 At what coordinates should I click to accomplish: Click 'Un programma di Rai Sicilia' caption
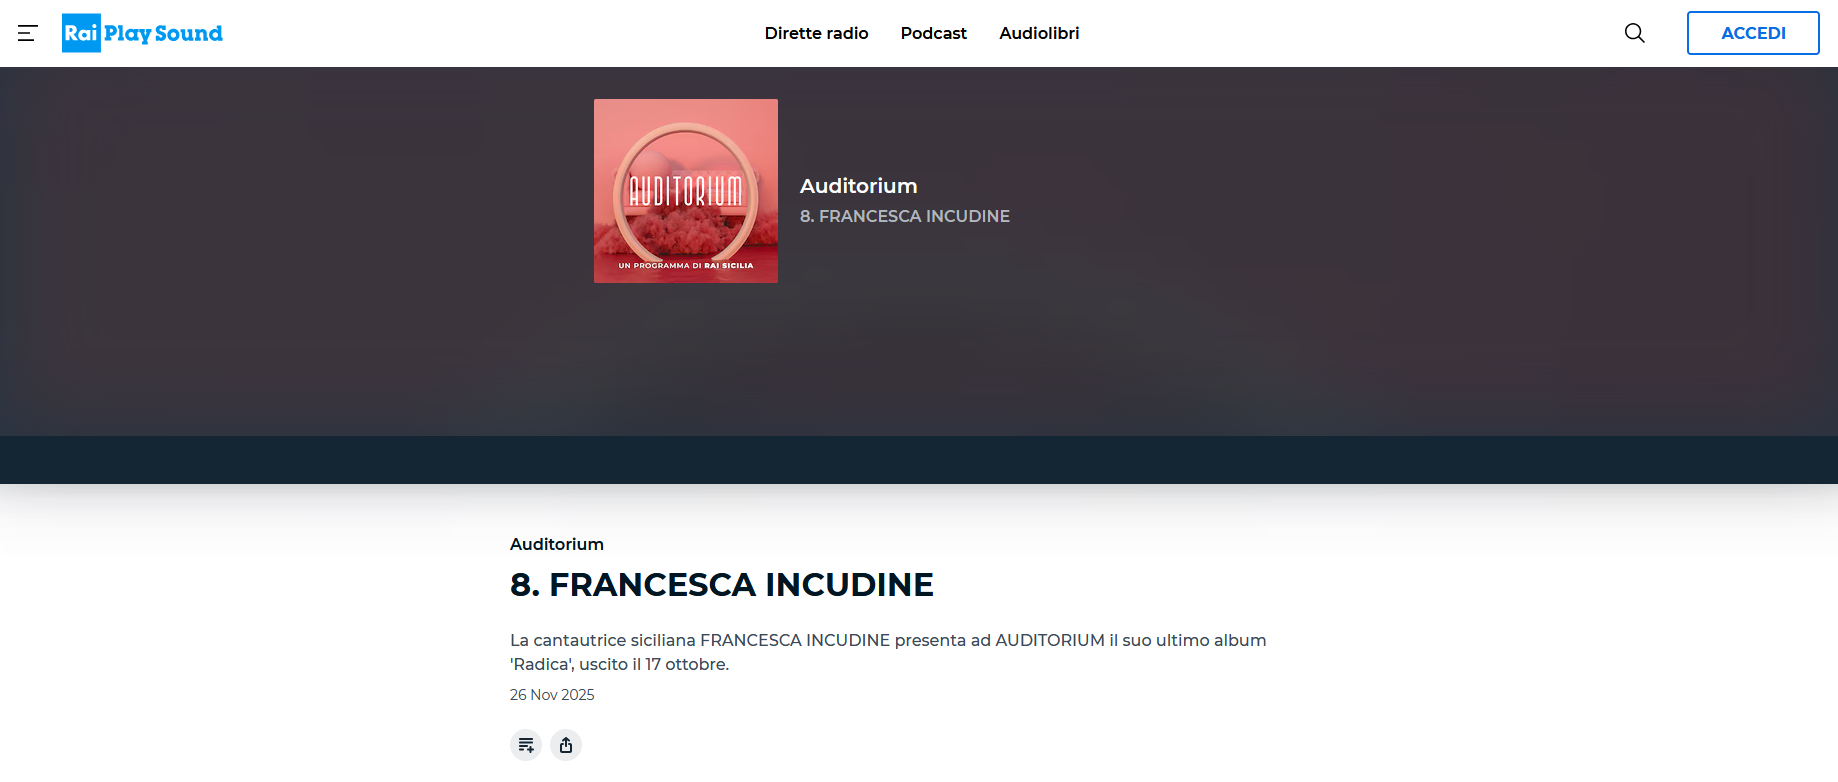(x=686, y=266)
